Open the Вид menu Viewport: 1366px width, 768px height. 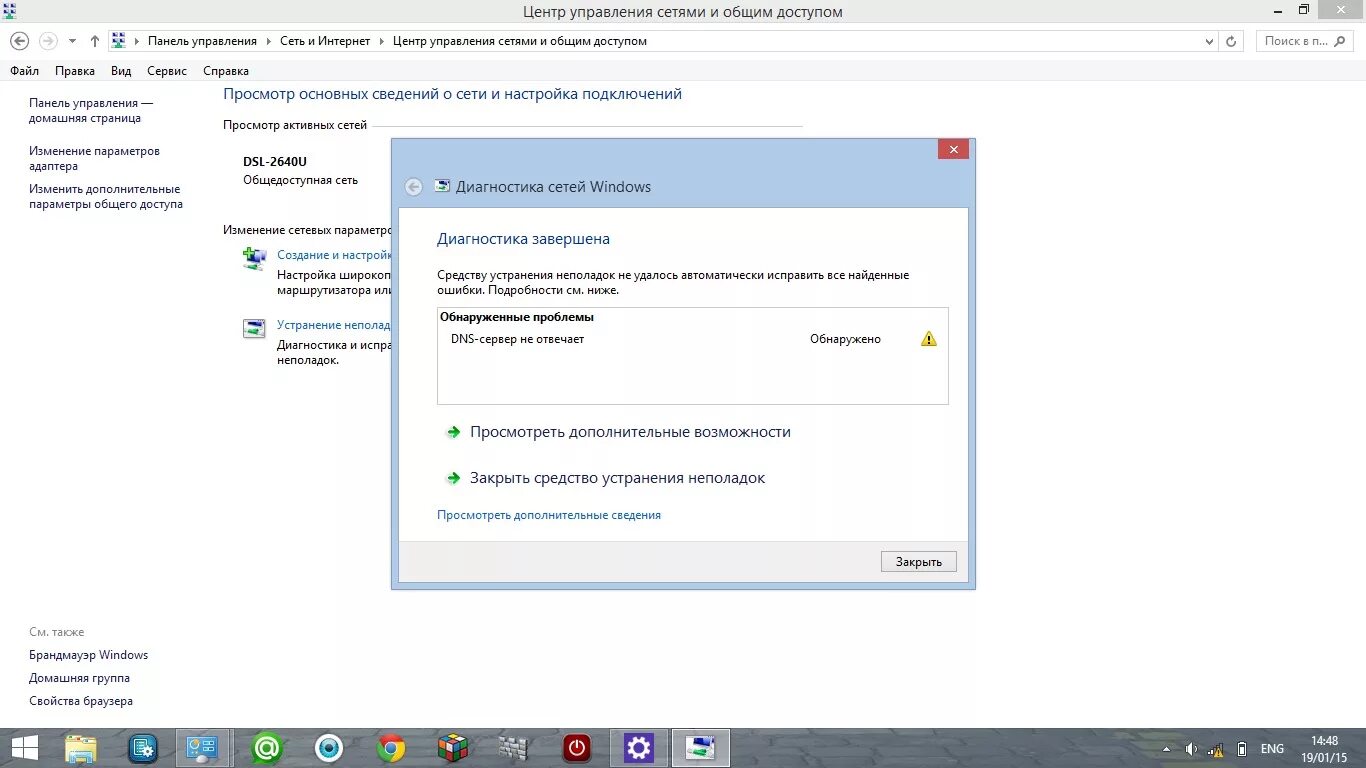121,71
